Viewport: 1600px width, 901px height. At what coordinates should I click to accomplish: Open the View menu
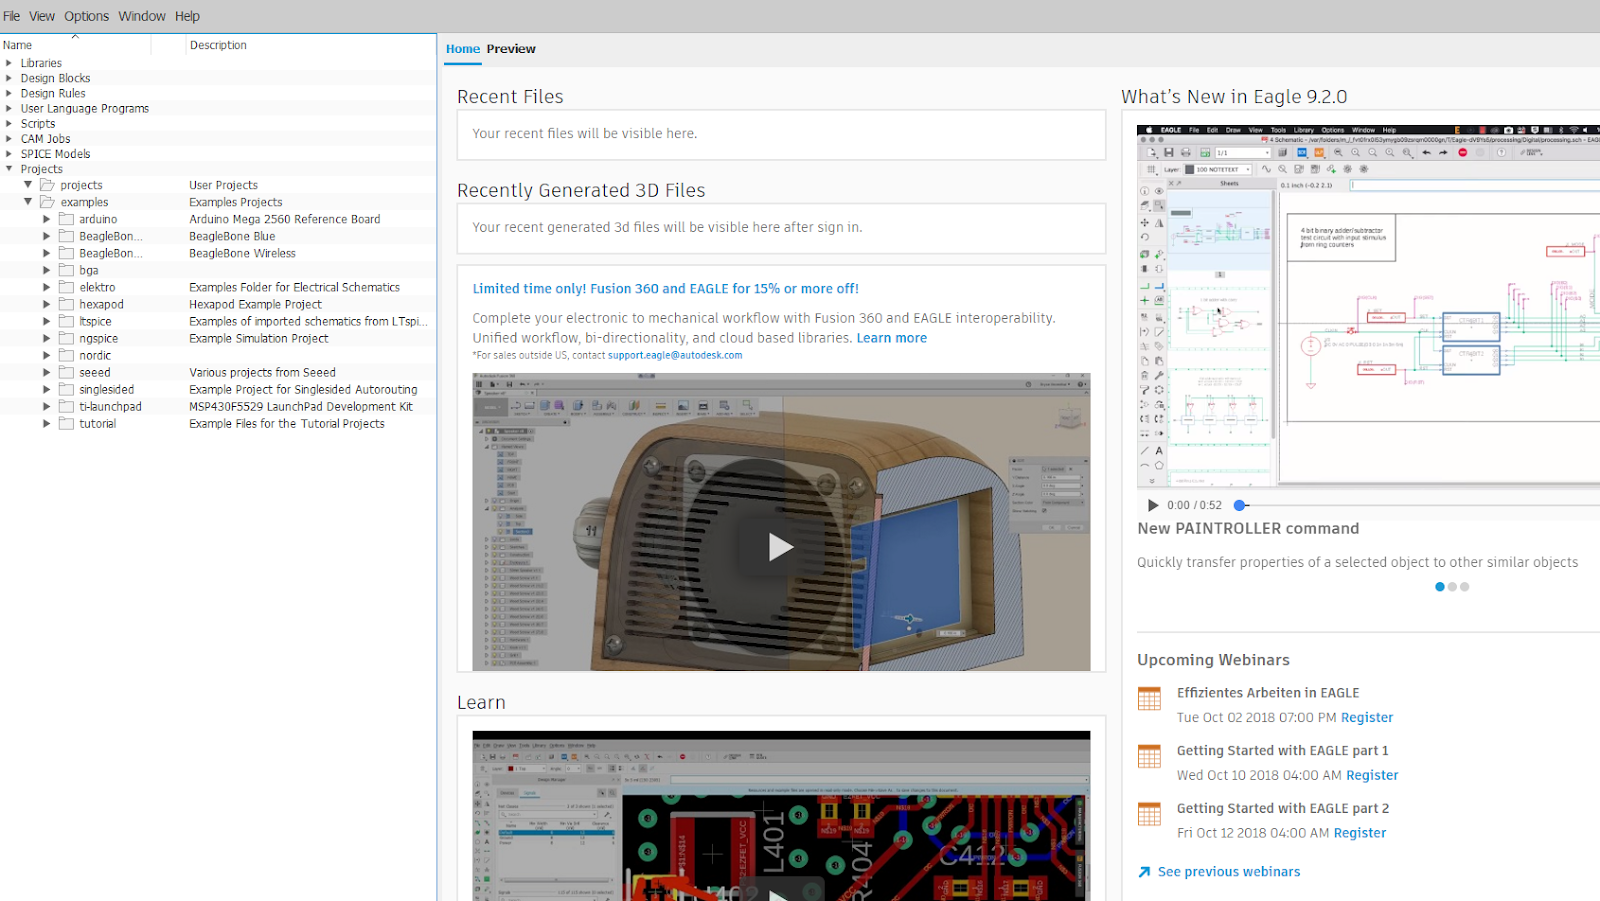[42, 16]
